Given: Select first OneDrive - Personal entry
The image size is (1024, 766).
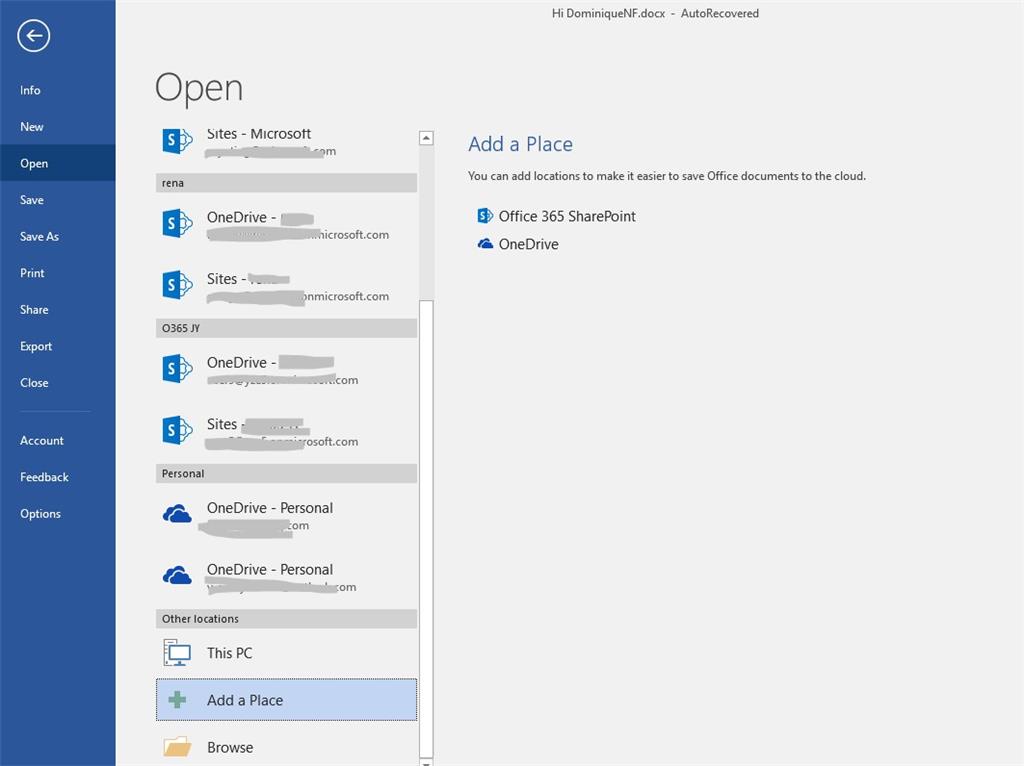Looking at the screenshot, I should [x=286, y=515].
